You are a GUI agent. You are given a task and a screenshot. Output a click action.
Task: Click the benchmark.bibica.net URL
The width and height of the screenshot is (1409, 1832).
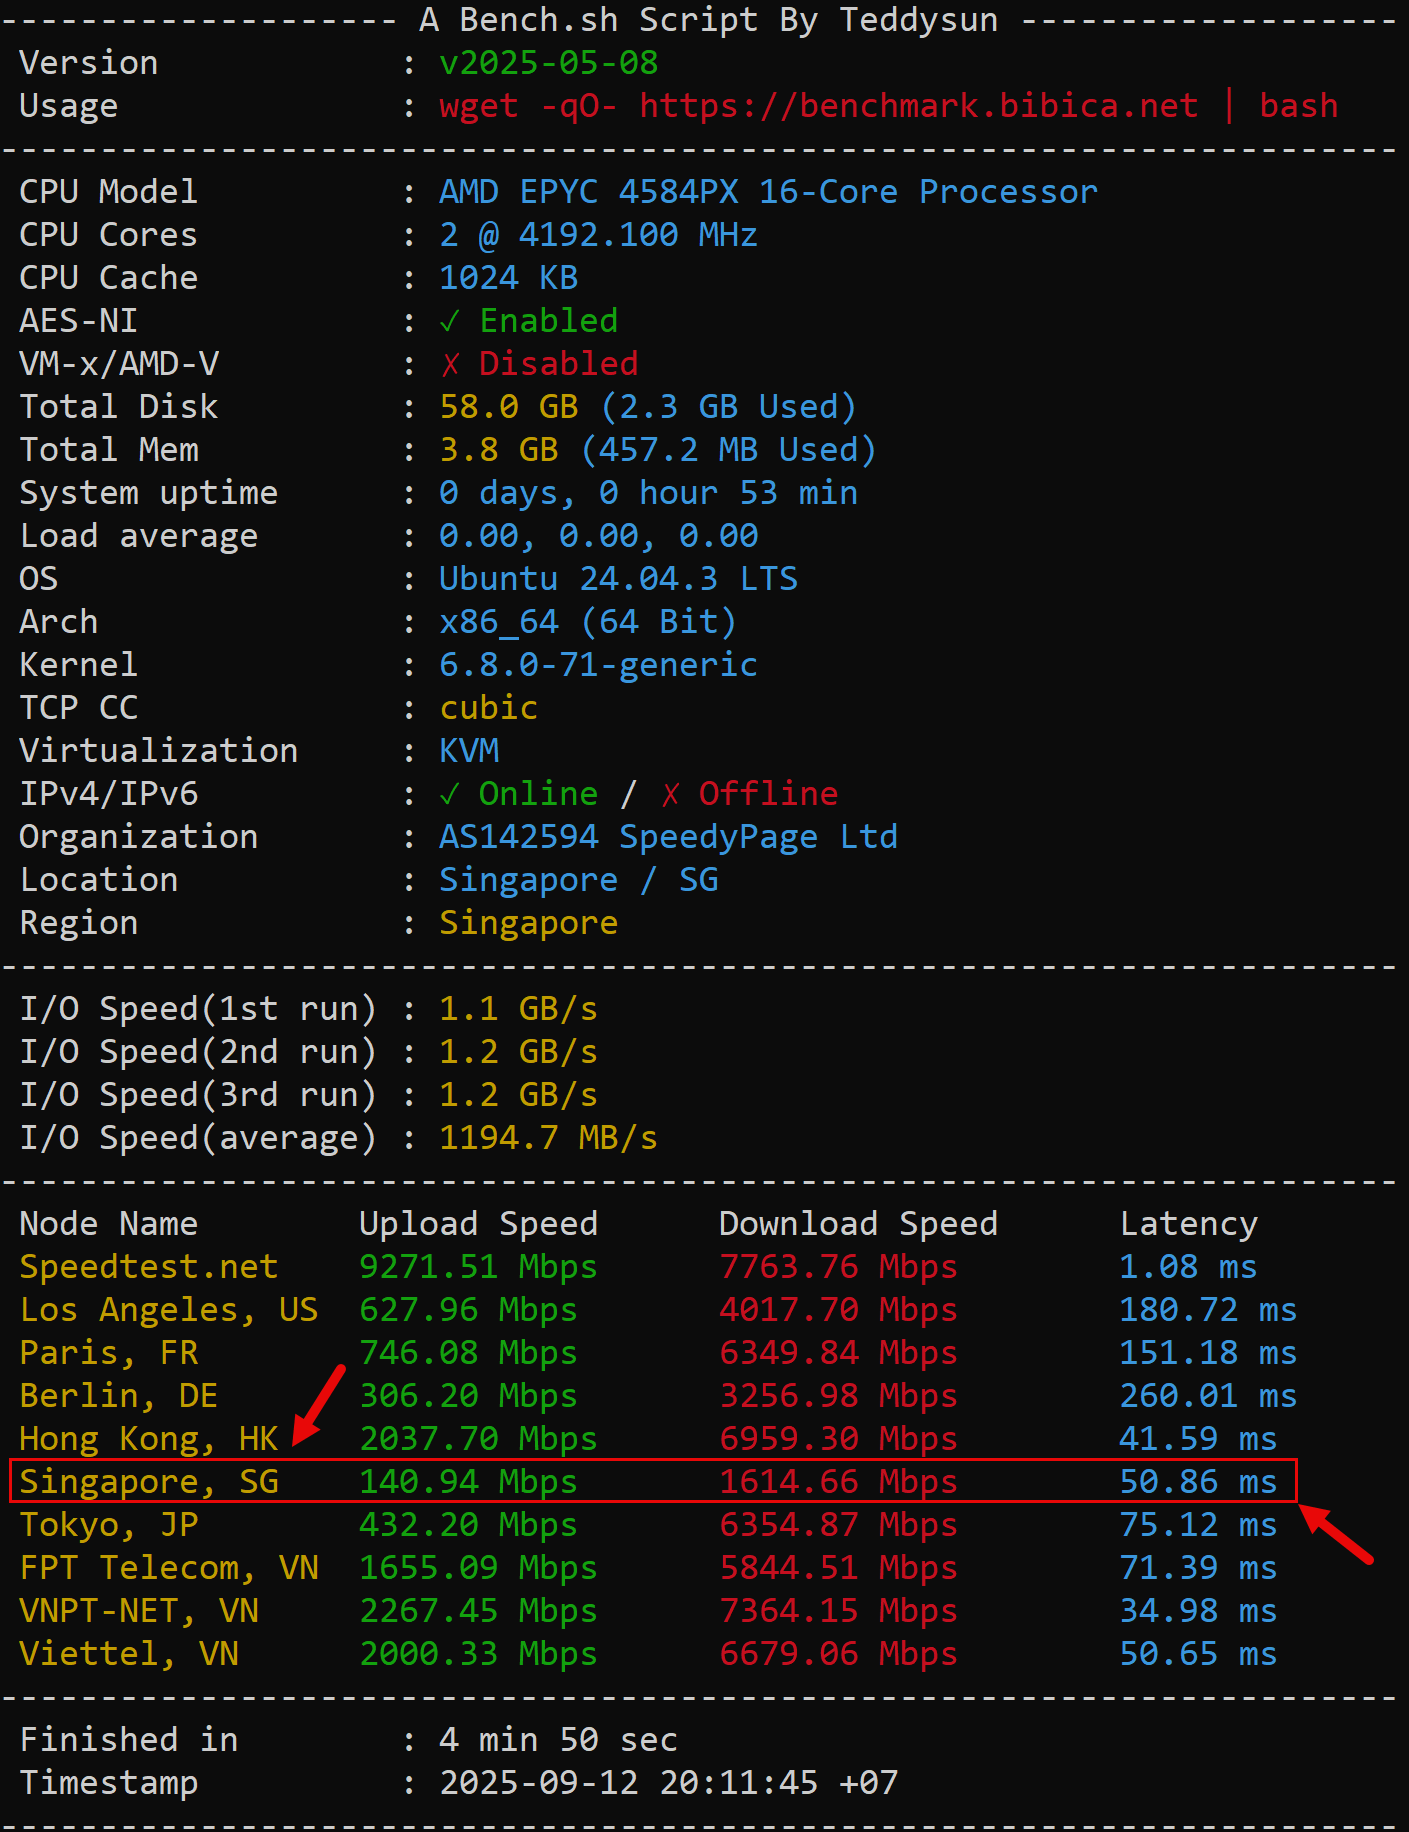click(x=918, y=106)
